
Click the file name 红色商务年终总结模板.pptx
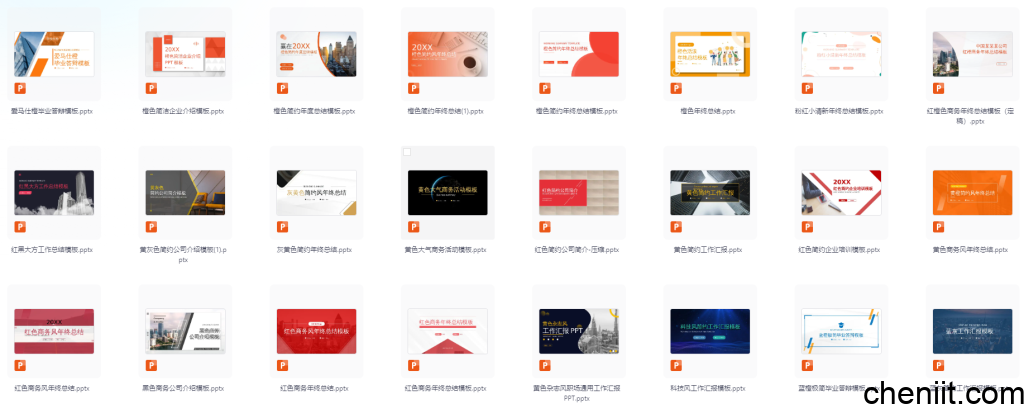pyautogui.click(x=445, y=387)
